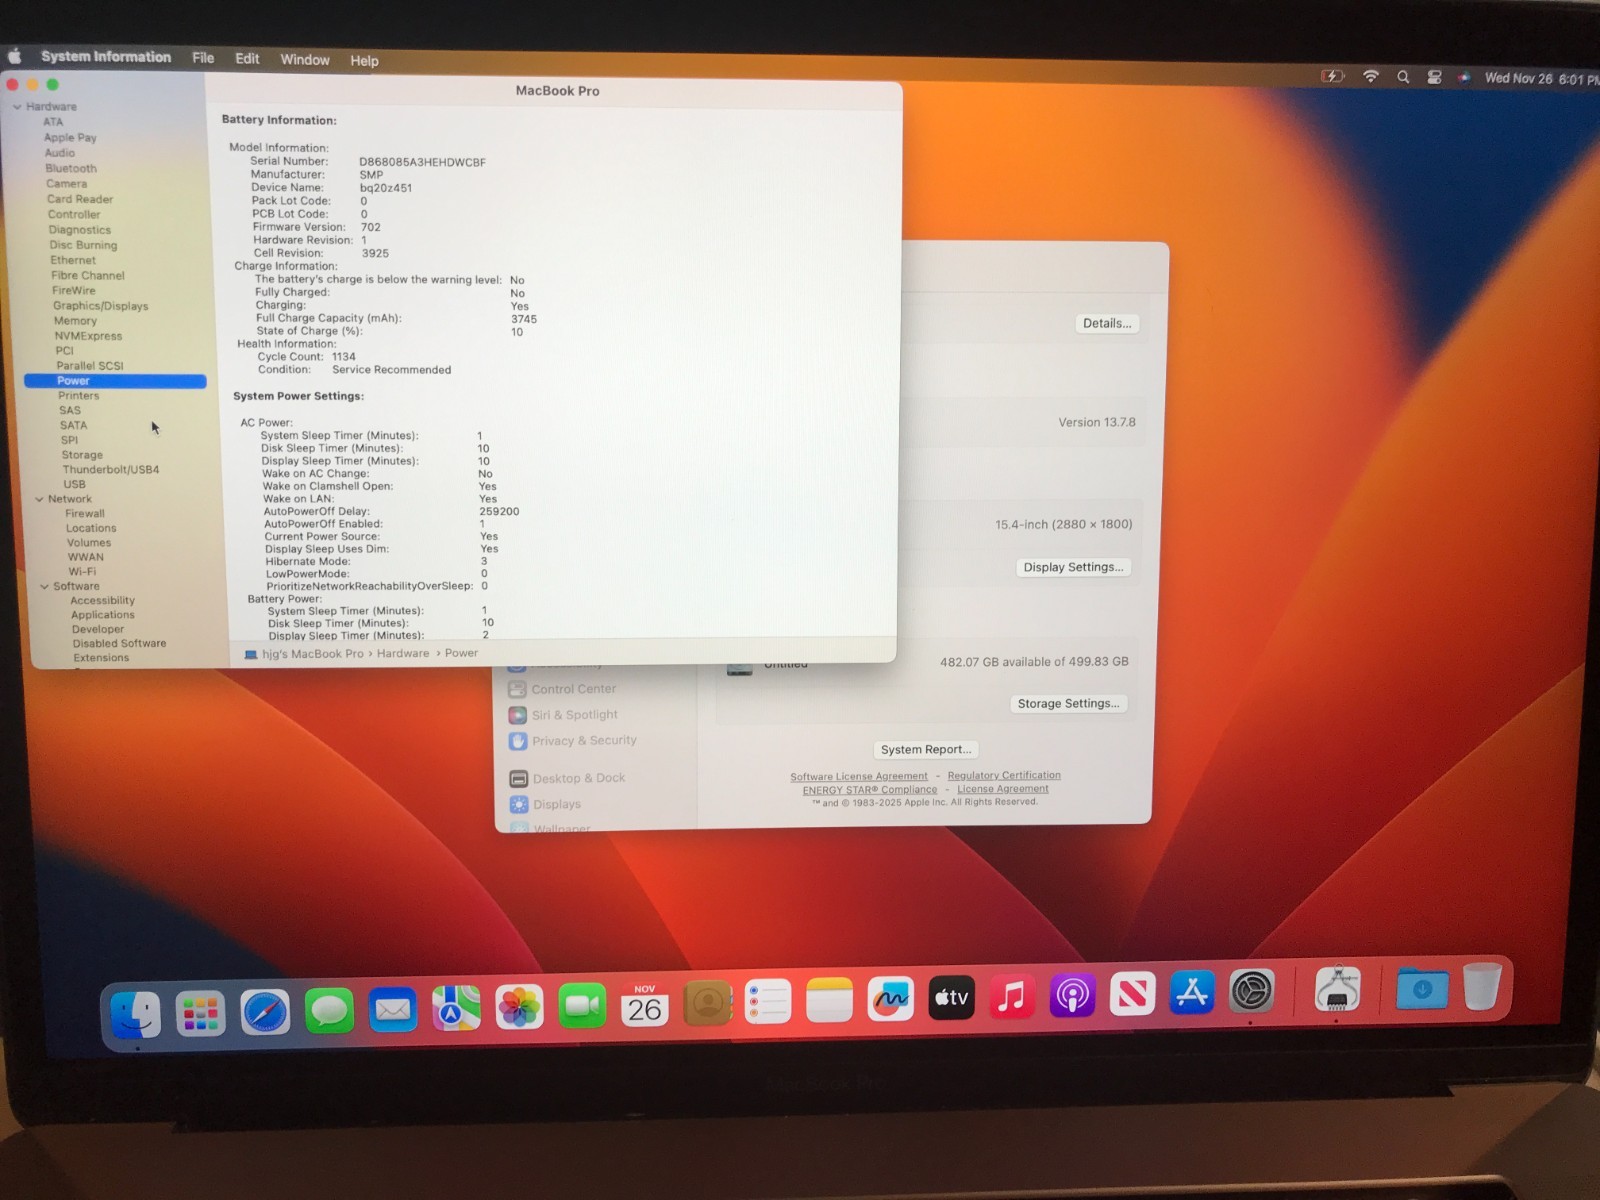Viewport: 1600px width, 1200px height.
Task: Launch Maps from the Dock
Action: 456,1010
